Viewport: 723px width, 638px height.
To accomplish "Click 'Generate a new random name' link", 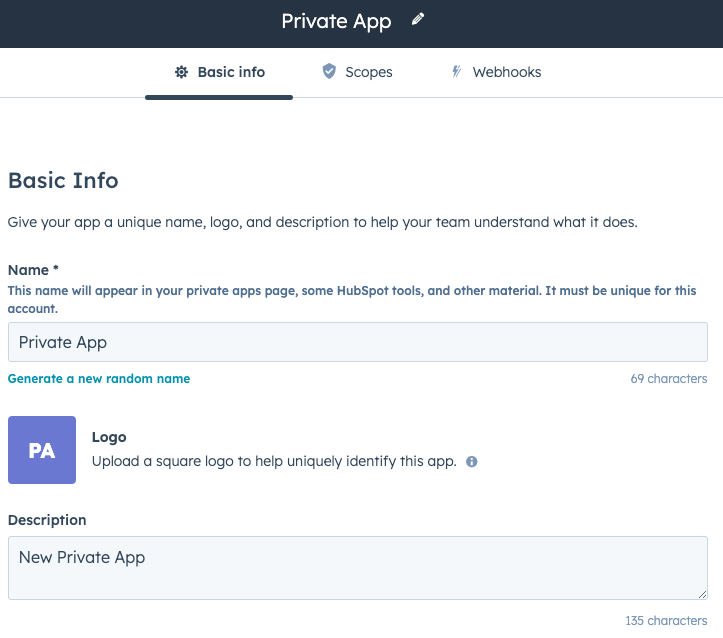I will pyautogui.click(x=99, y=379).
